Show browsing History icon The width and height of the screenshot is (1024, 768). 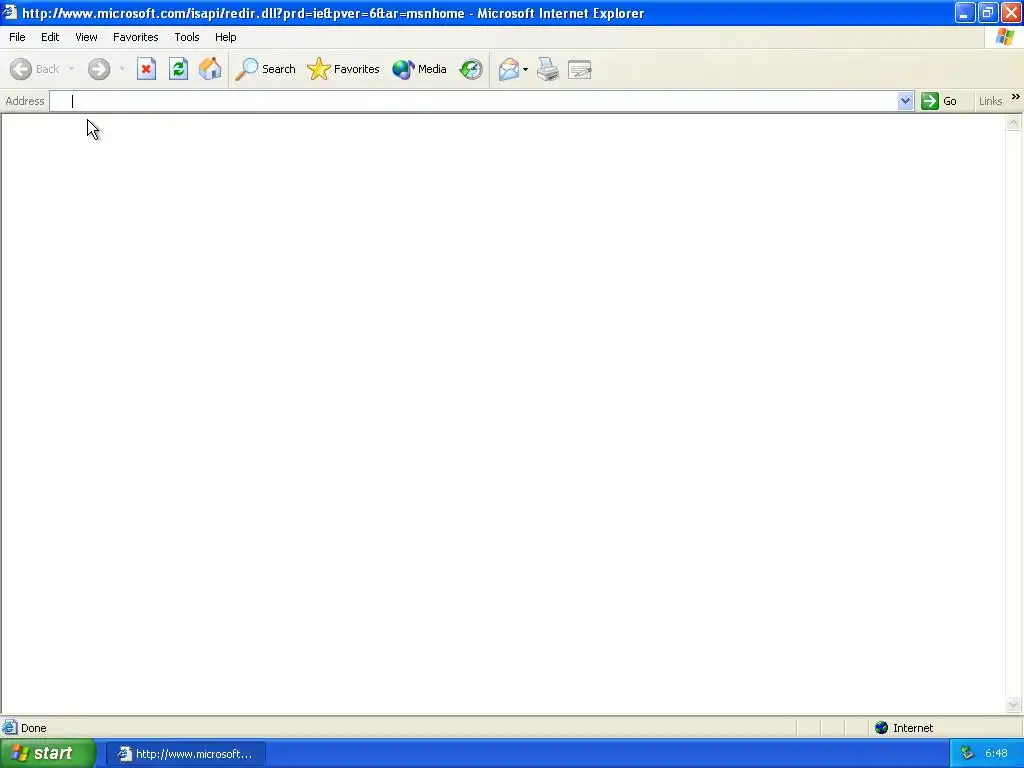(470, 69)
